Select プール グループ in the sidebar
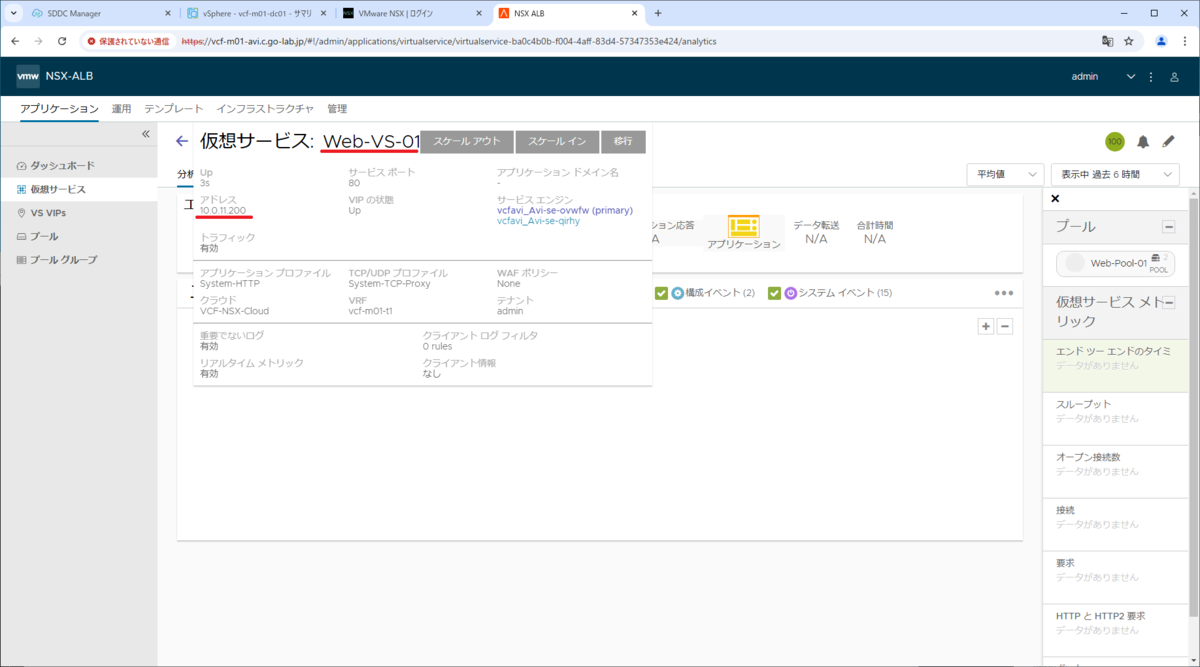This screenshot has width=1200, height=667. pos(78,260)
